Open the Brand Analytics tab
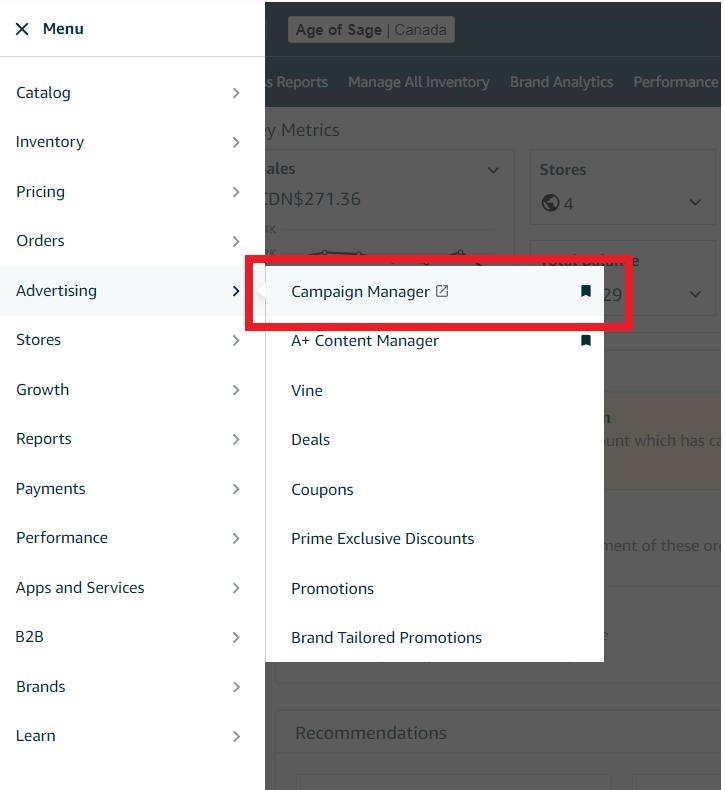Viewport: 725px width, 790px height. pyautogui.click(x=561, y=82)
